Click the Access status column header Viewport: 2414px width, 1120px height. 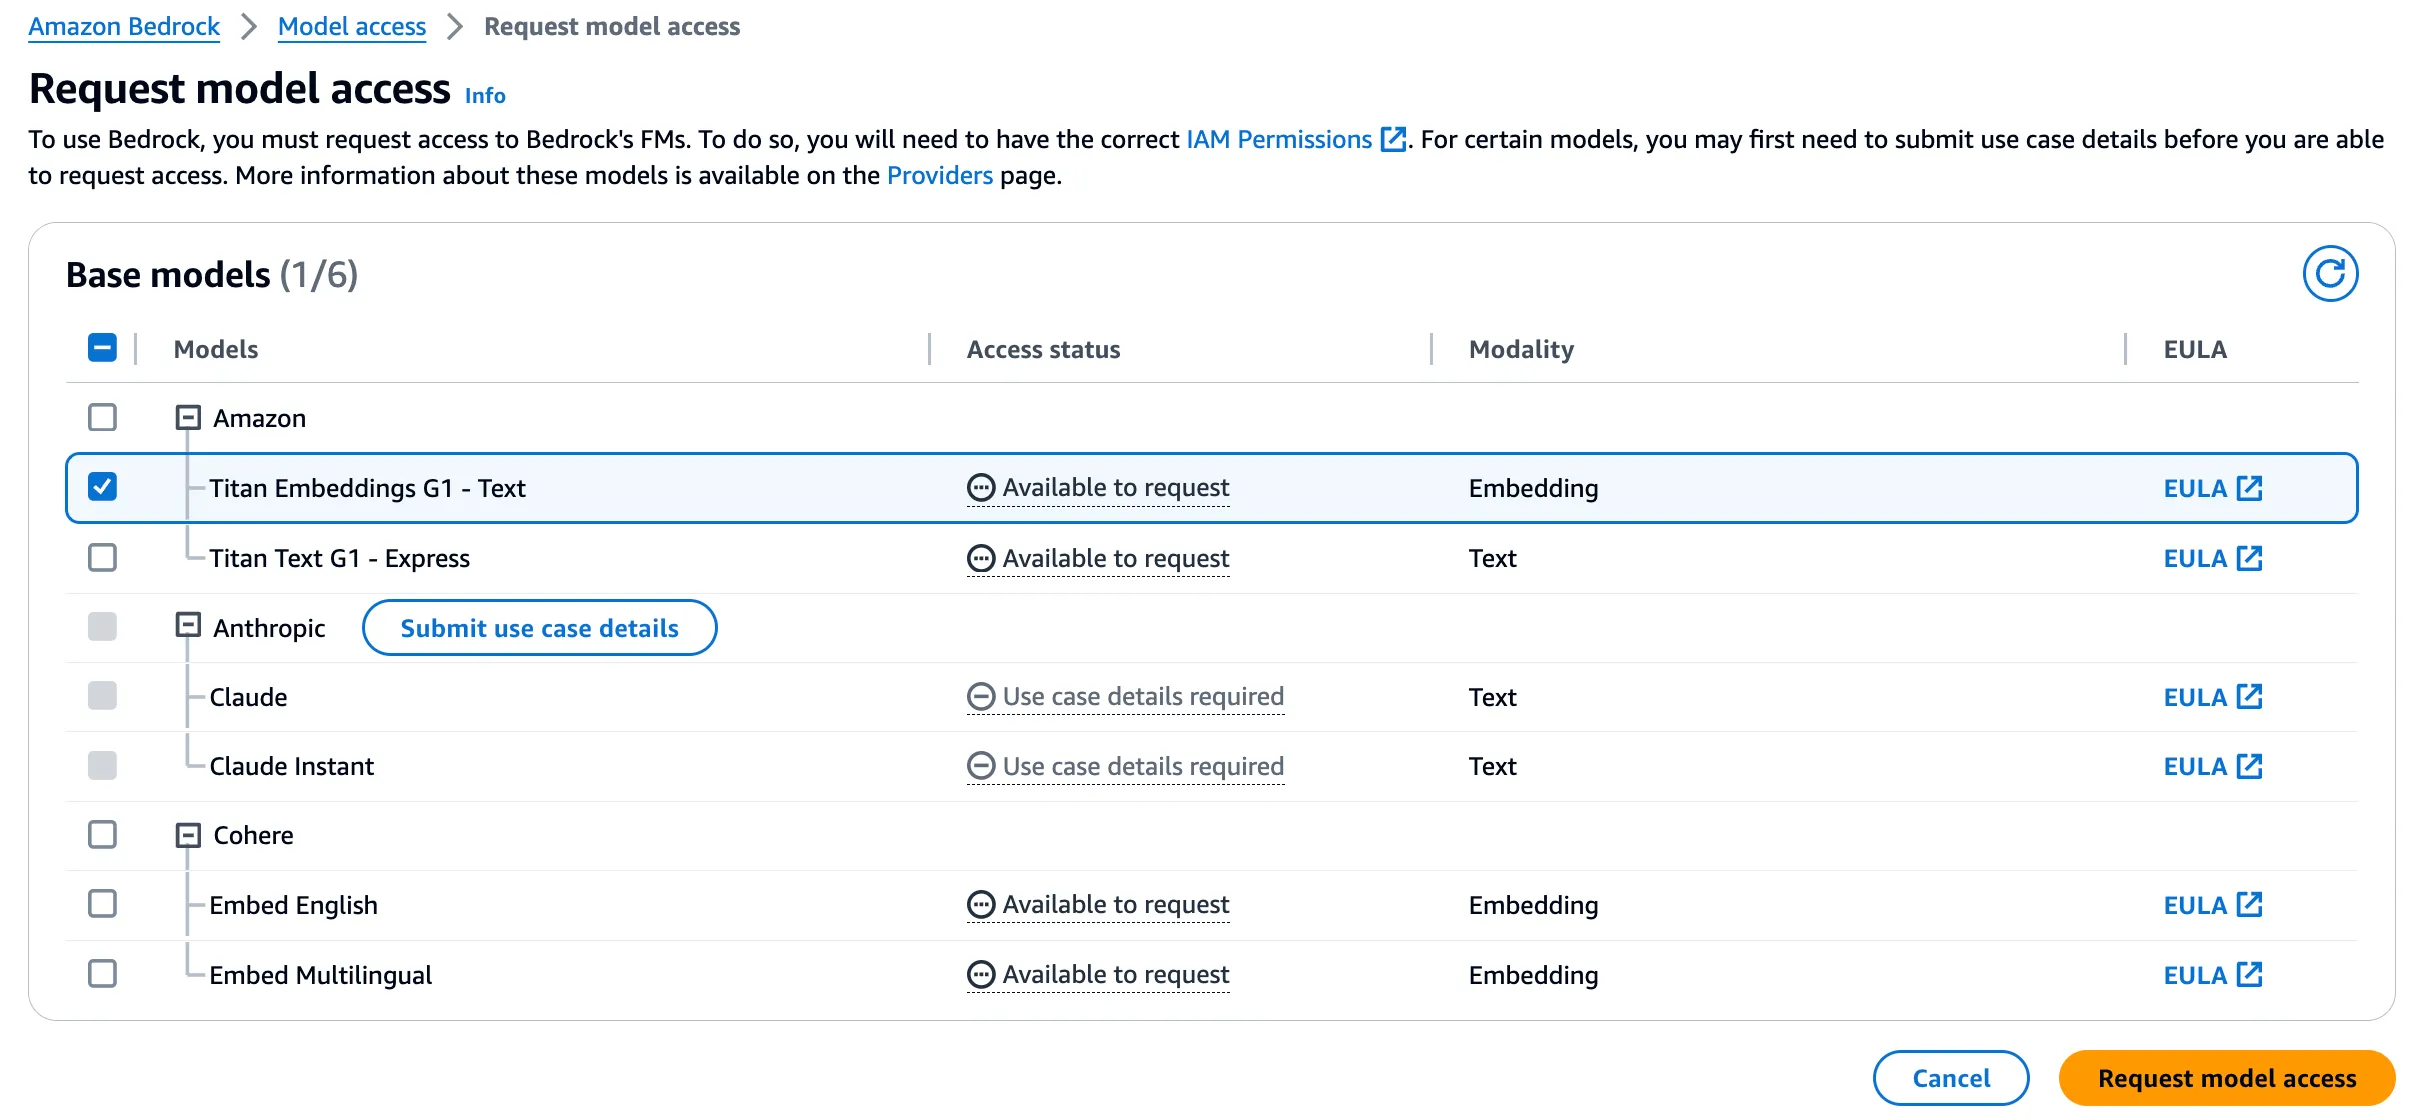(x=1043, y=349)
